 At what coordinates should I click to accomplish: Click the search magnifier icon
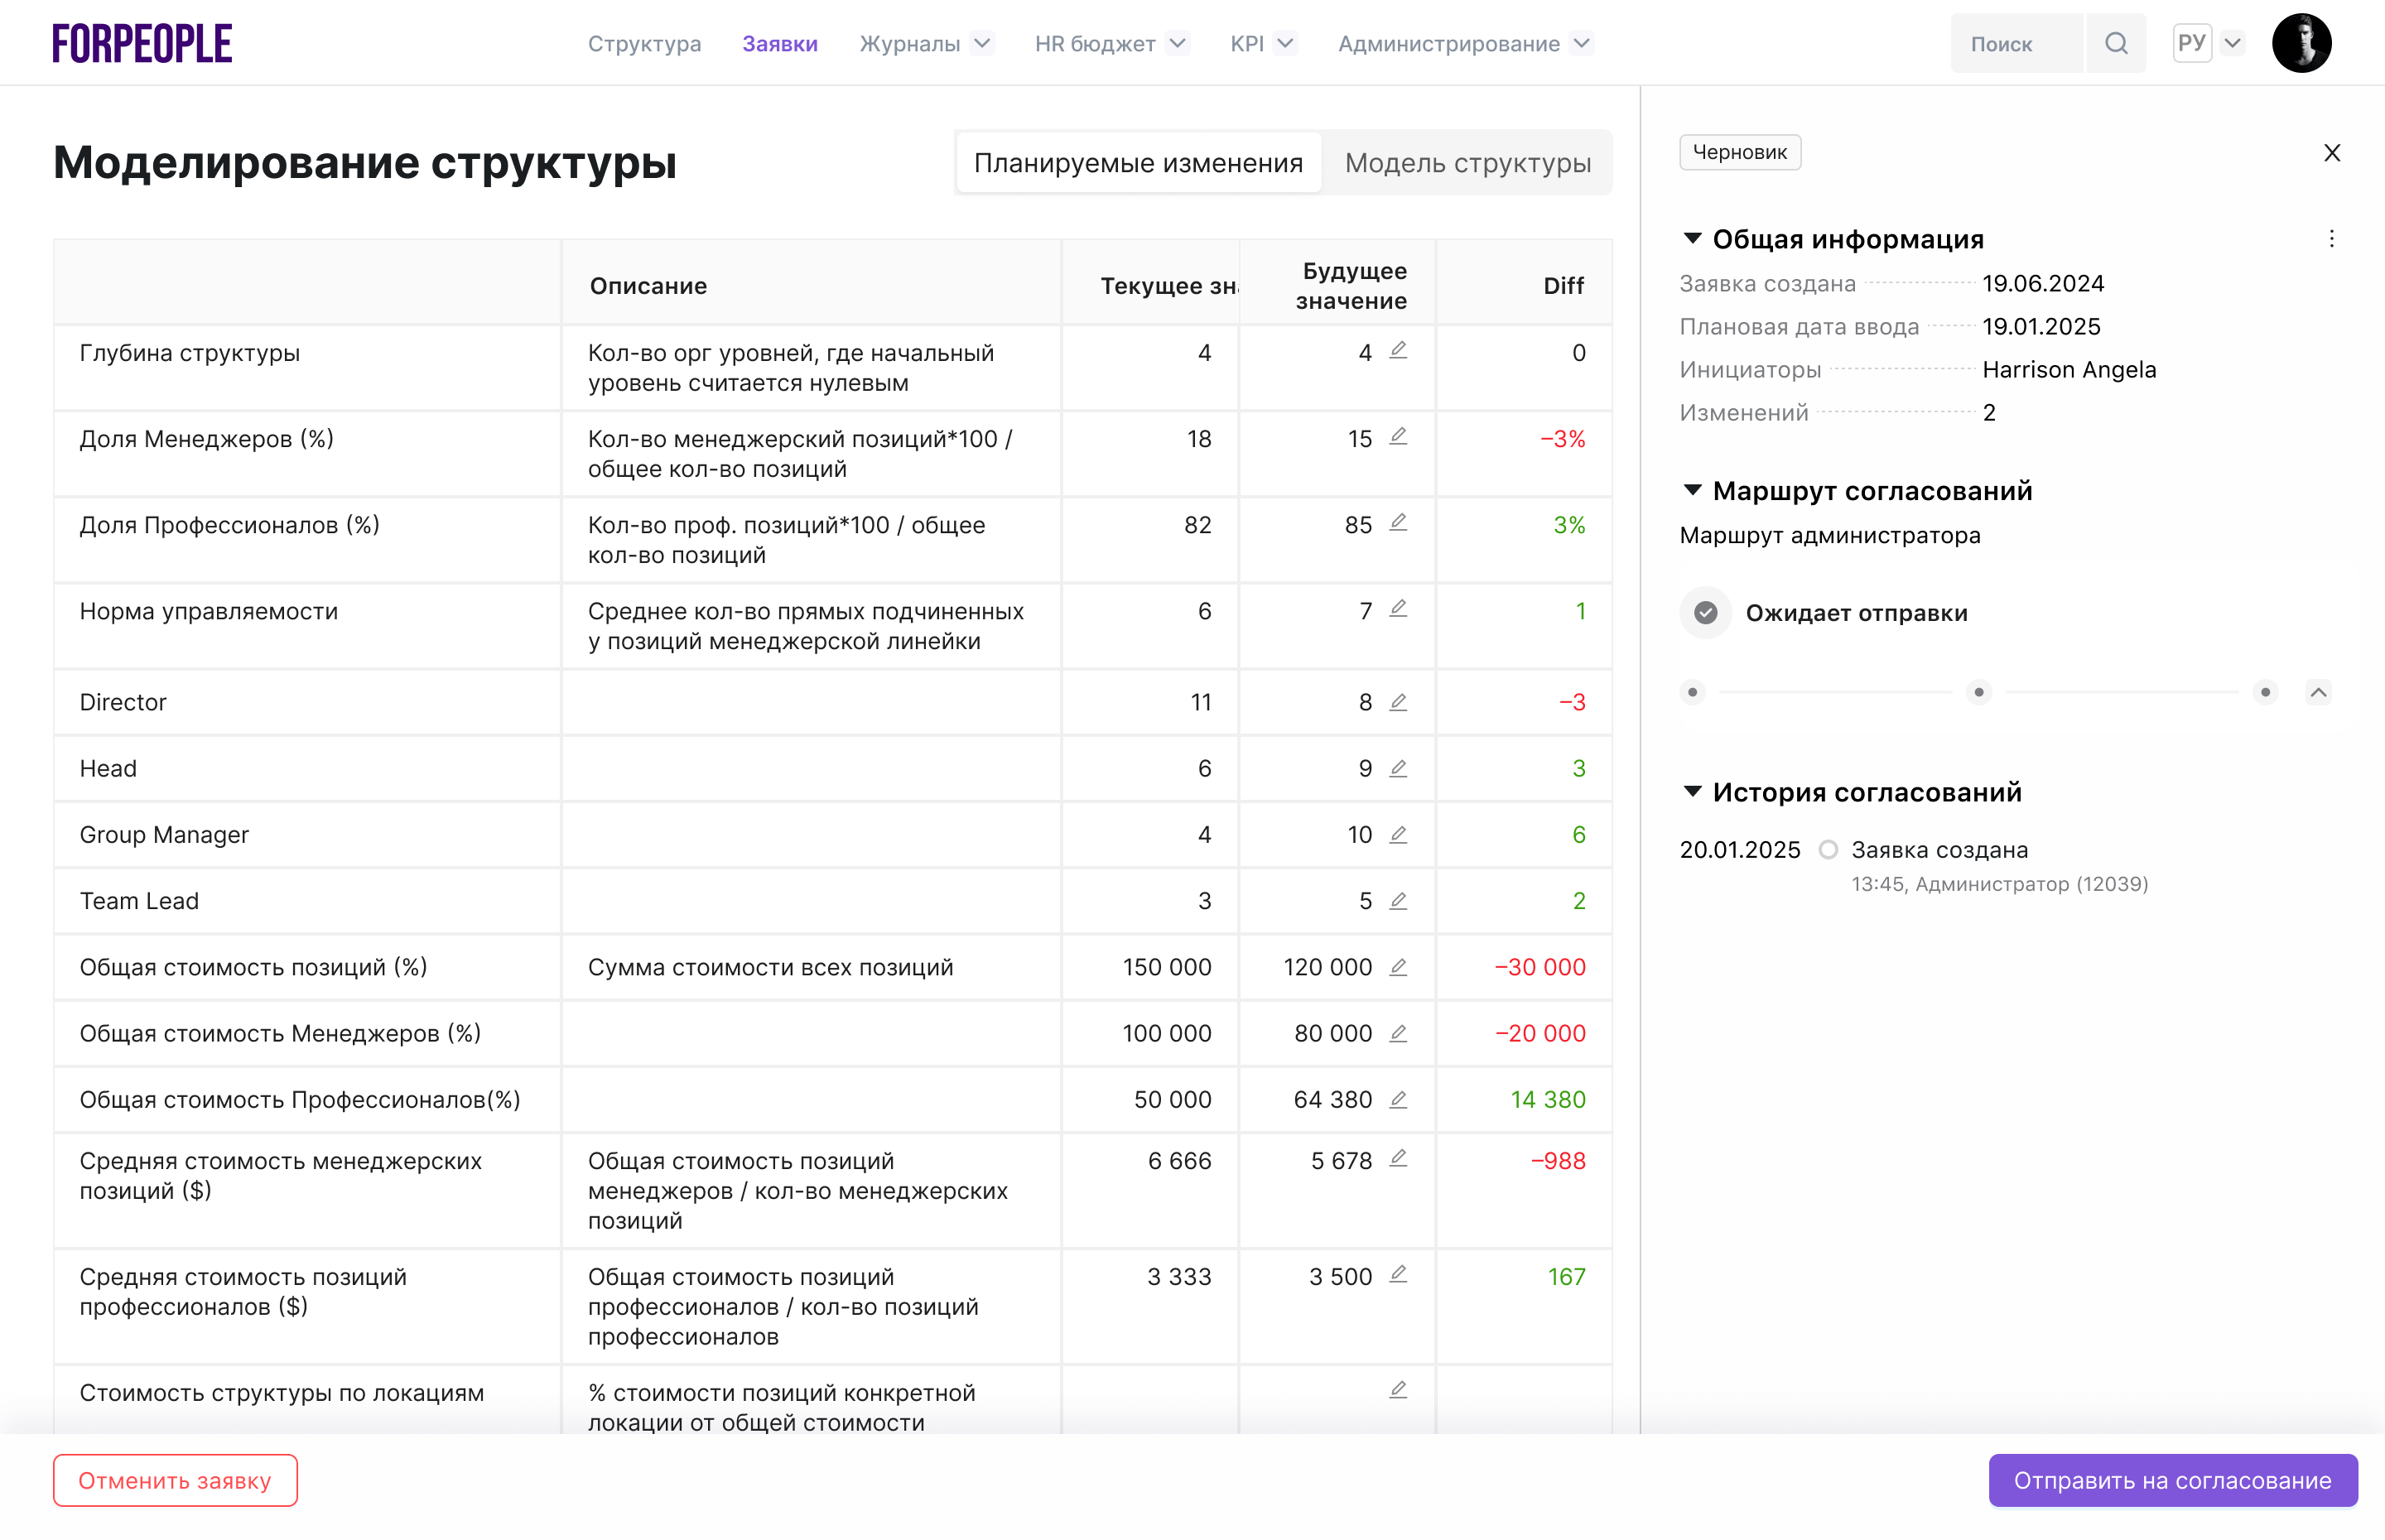(x=2115, y=43)
